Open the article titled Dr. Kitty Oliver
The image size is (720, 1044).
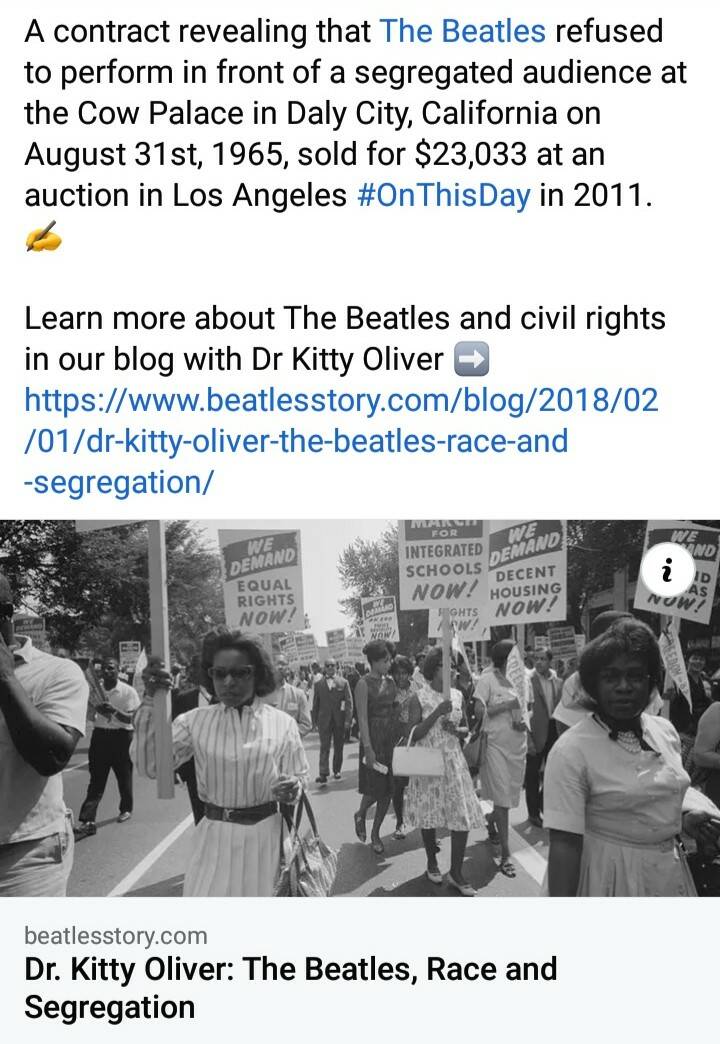(x=290, y=987)
